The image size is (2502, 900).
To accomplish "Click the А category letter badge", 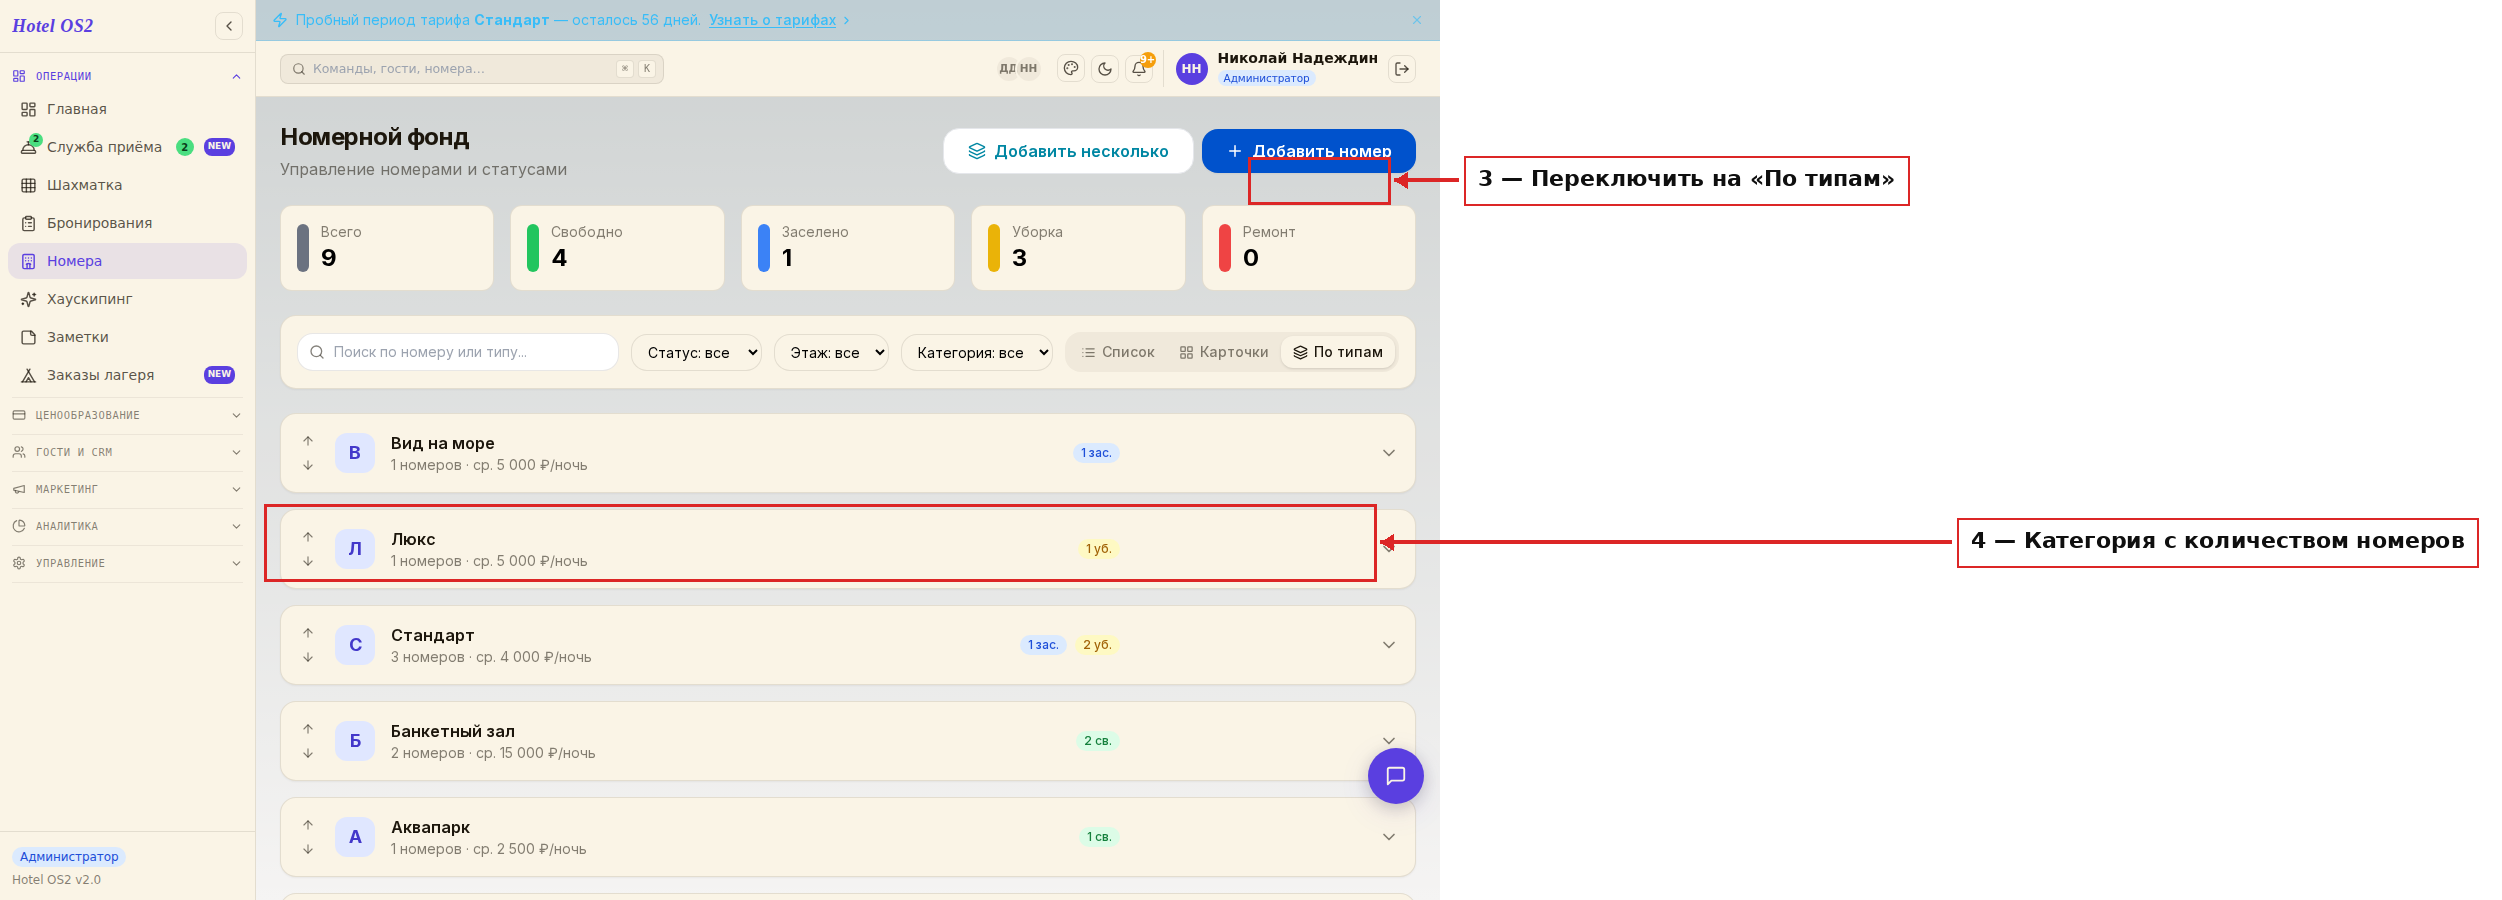I will (x=355, y=837).
